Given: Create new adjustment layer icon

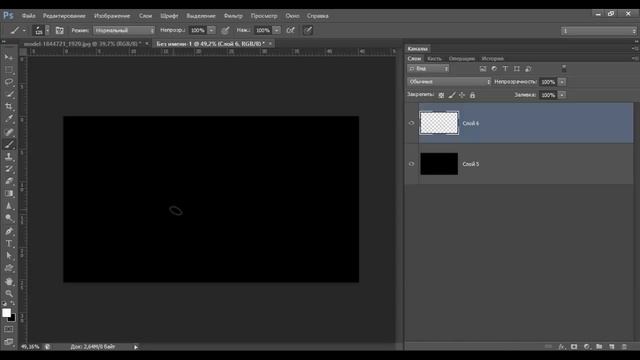Looking at the screenshot, I should 587,347.
